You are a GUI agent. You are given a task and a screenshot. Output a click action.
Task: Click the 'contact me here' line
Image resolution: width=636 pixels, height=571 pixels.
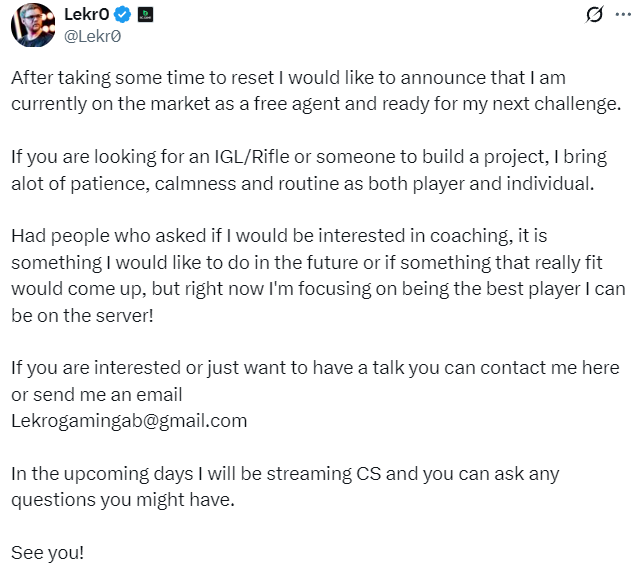[x=315, y=368]
